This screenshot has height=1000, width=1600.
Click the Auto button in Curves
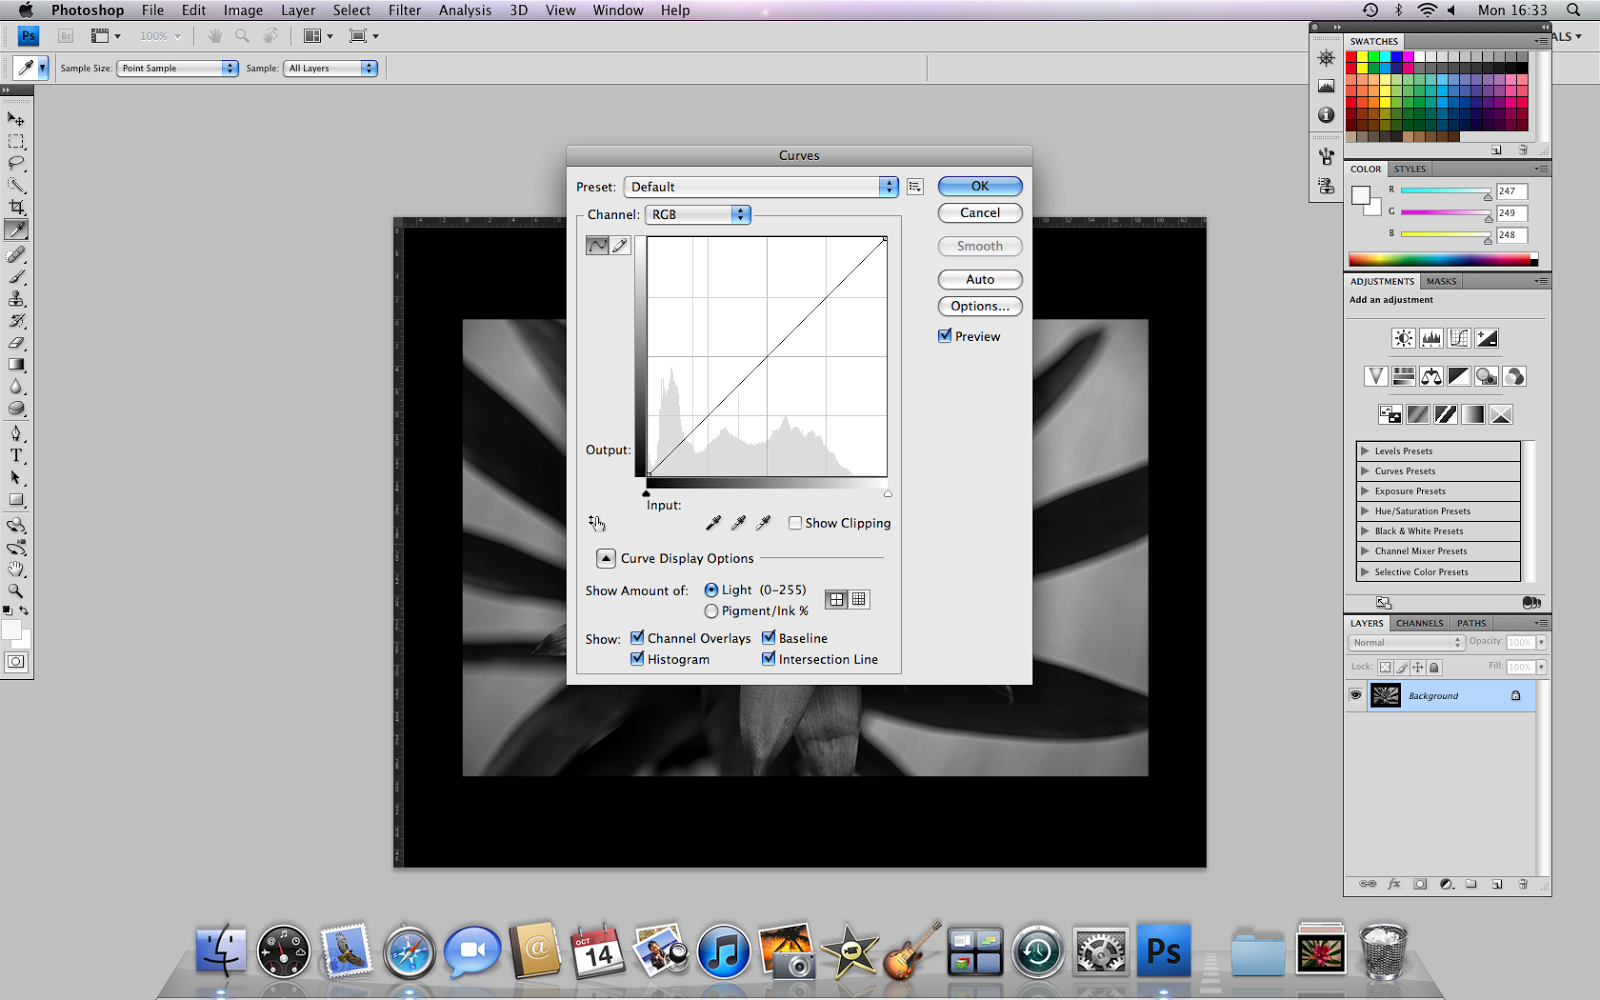click(x=979, y=279)
